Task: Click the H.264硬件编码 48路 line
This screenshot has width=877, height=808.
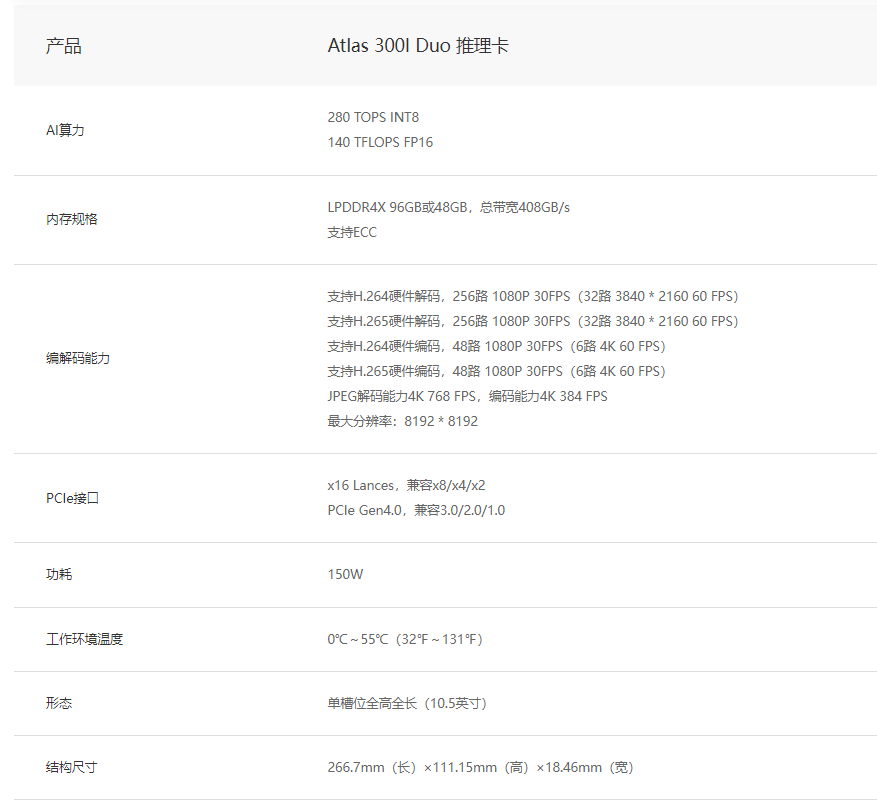Action: (496, 347)
